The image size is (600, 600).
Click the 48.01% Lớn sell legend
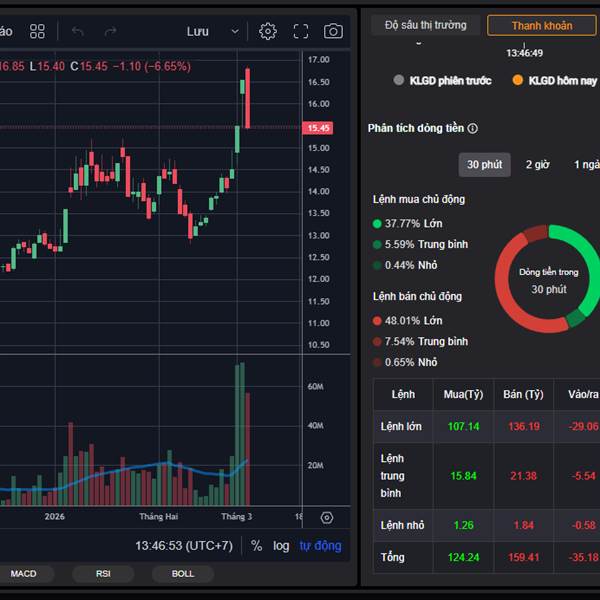[408, 321]
